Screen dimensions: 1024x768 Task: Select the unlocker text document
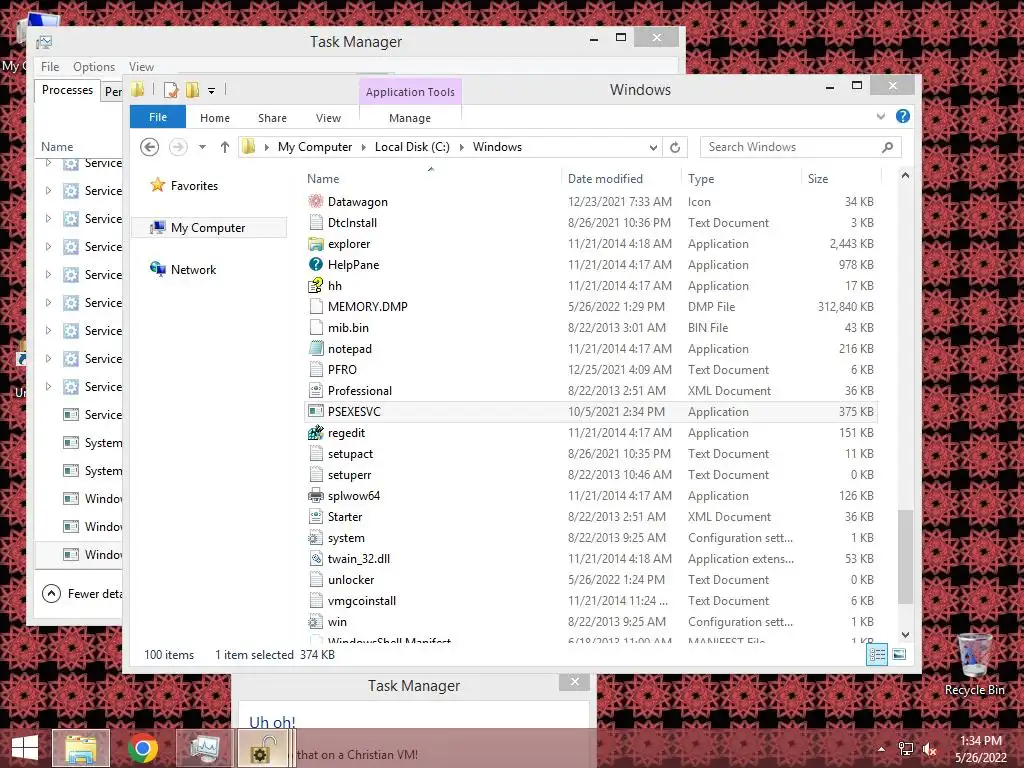click(x=590, y=580)
